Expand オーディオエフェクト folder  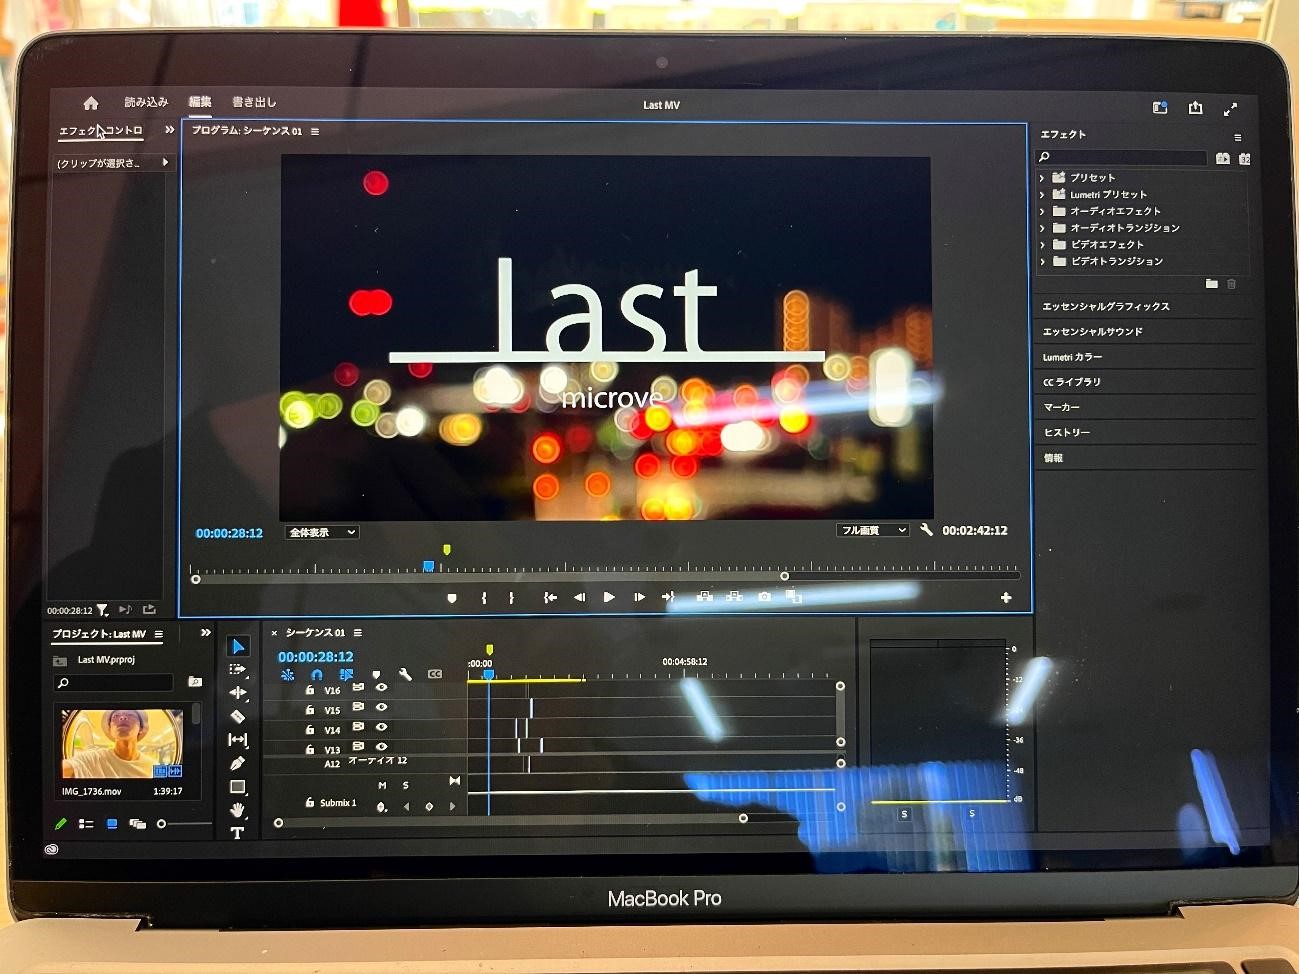coord(1042,212)
